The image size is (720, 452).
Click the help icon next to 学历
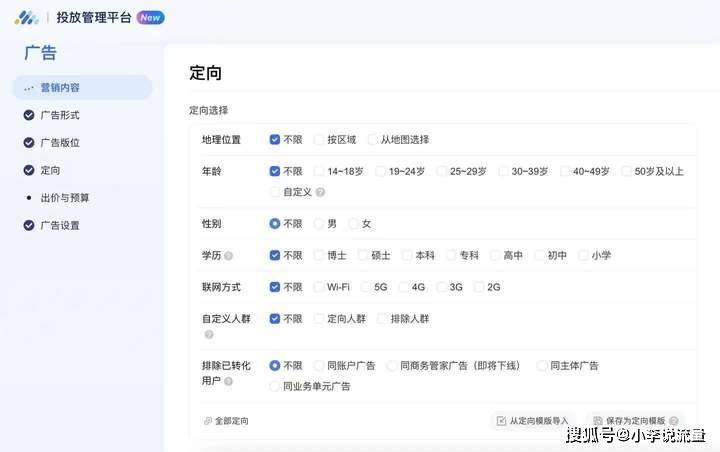pos(229,256)
